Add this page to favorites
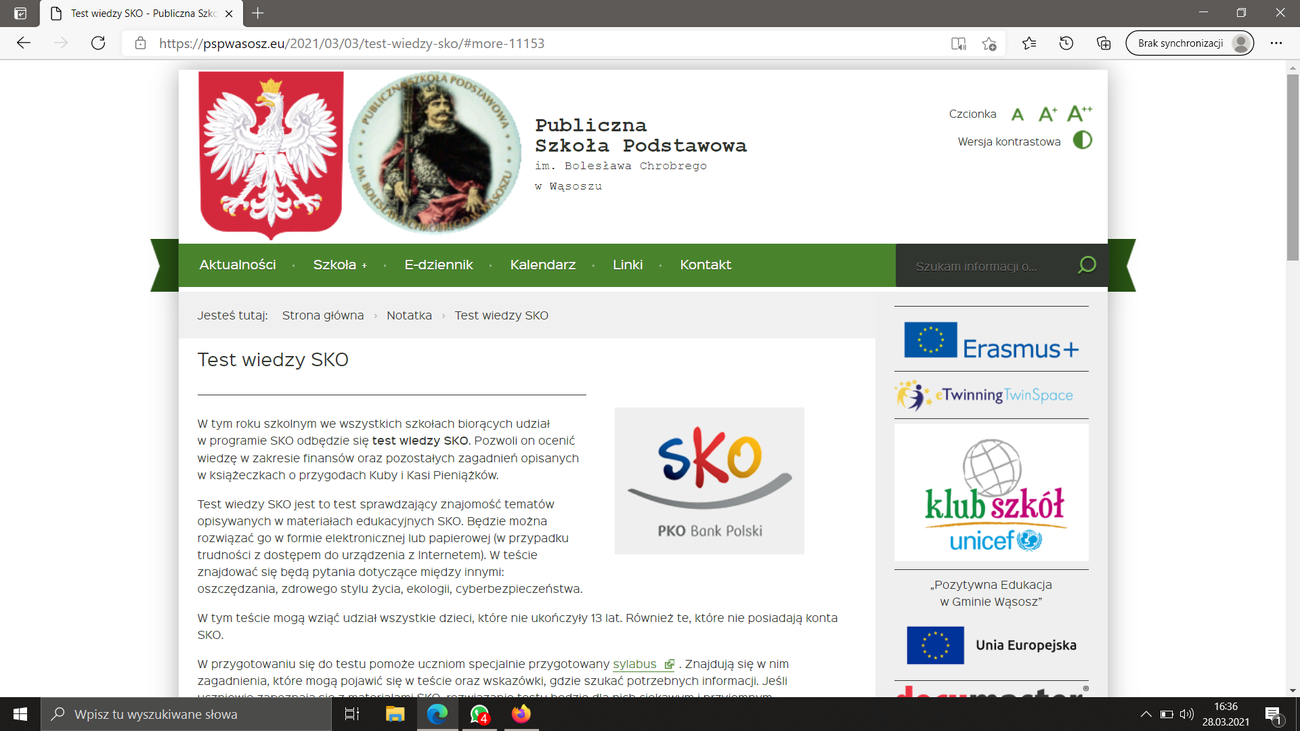Screen dimensions: 1300x731 pos(989,43)
